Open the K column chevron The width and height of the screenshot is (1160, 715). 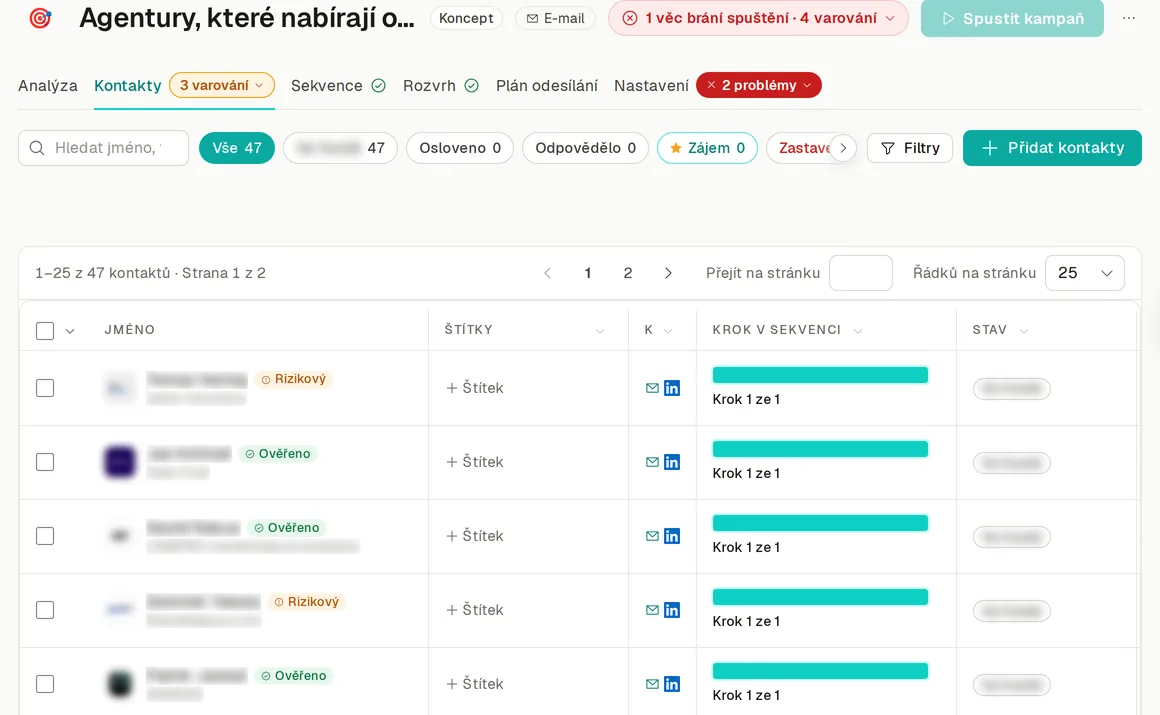coord(668,331)
